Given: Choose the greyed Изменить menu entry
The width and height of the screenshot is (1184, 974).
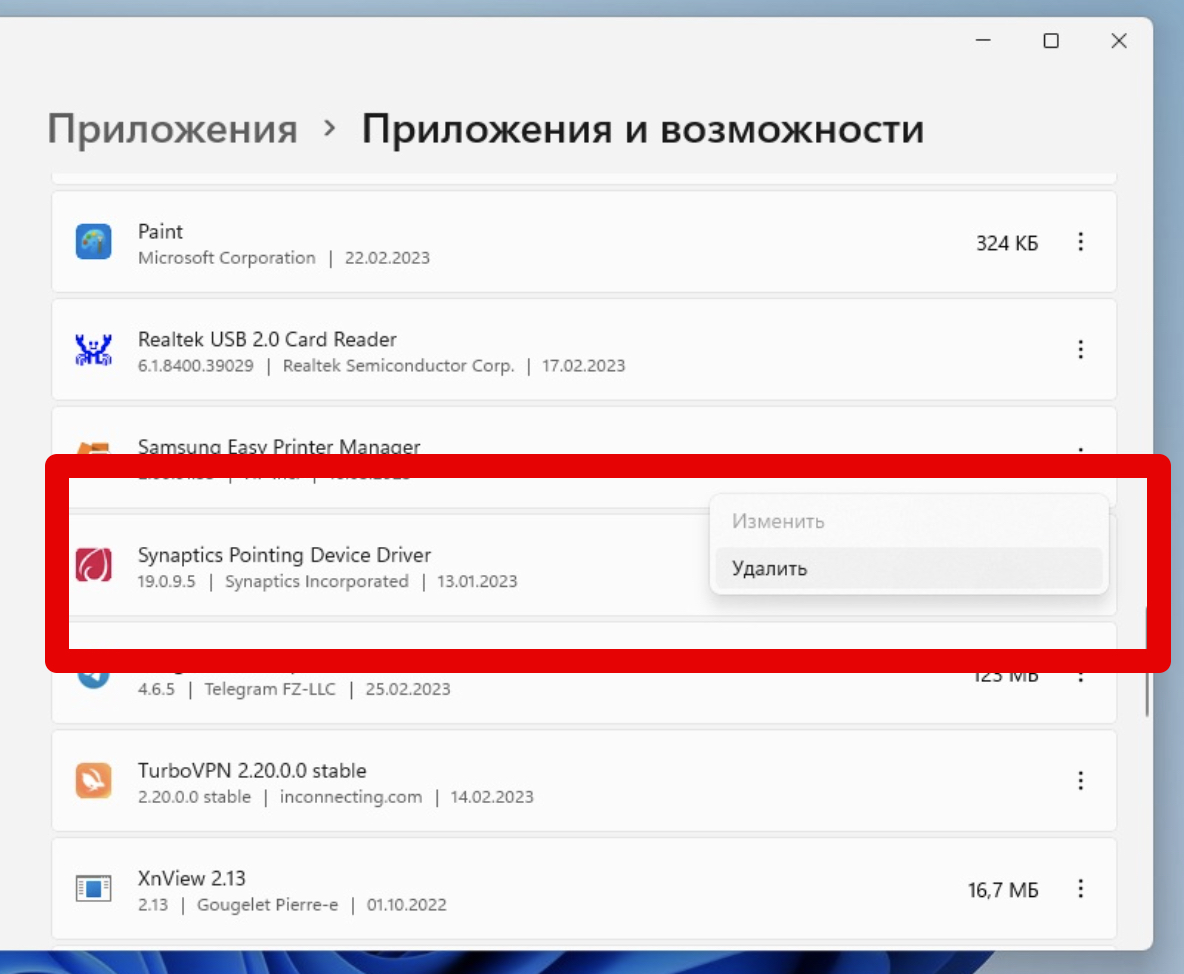Looking at the screenshot, I should (x=908, y=521).
